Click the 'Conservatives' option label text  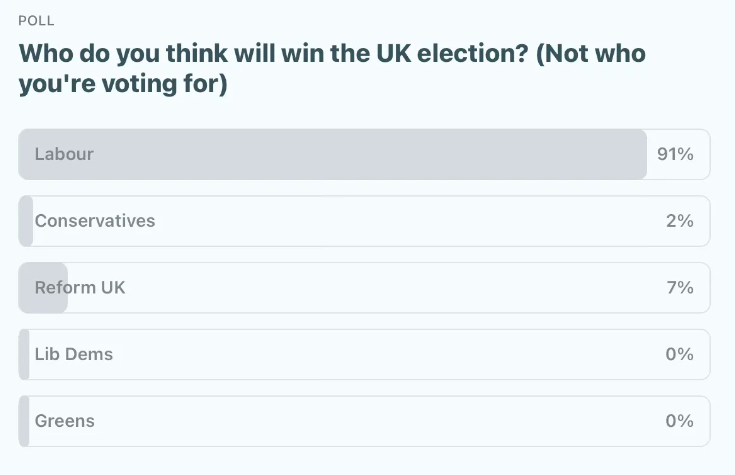click(x=95, y=221)
